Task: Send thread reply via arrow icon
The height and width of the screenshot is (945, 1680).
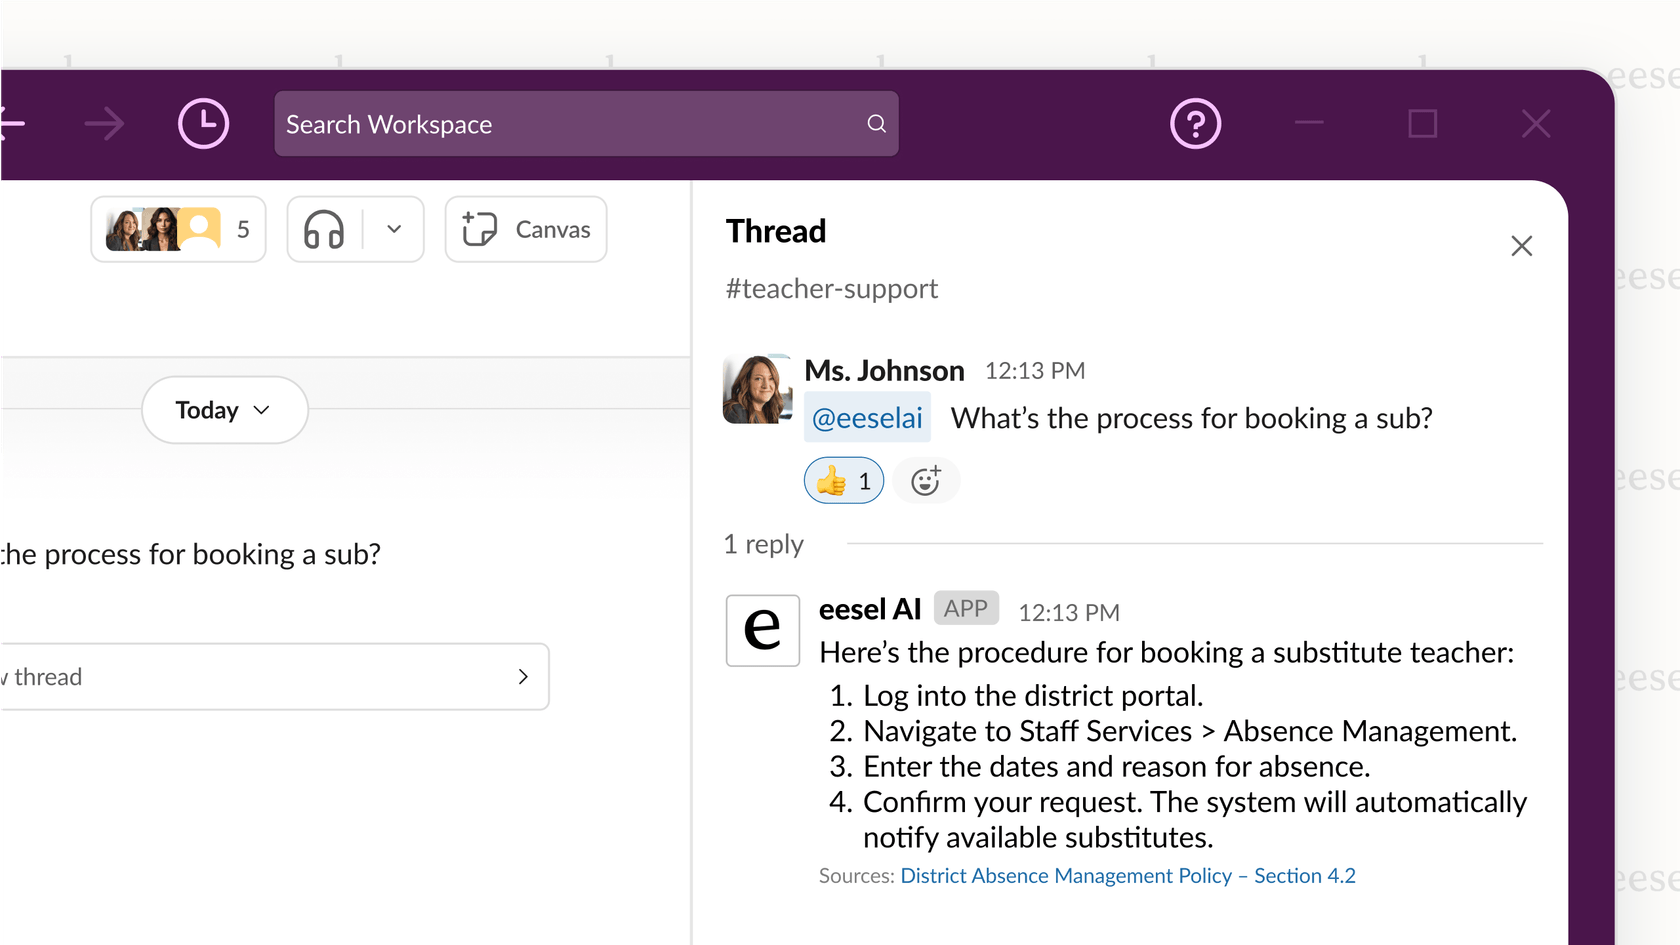Action: pyautogui.click(x=523, y=676)
